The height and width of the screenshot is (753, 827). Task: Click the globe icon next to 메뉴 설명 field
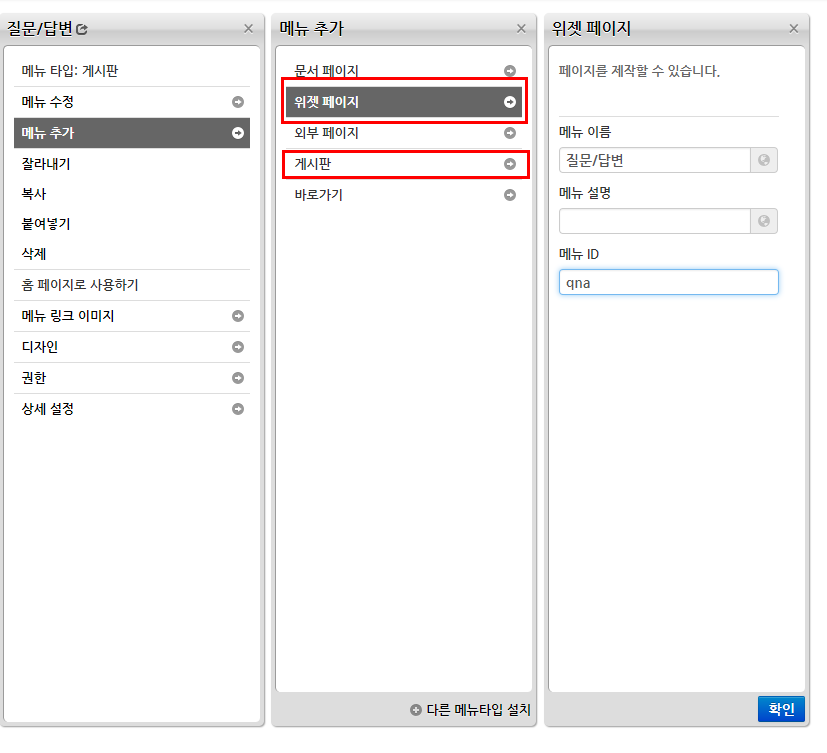point(763,221)
